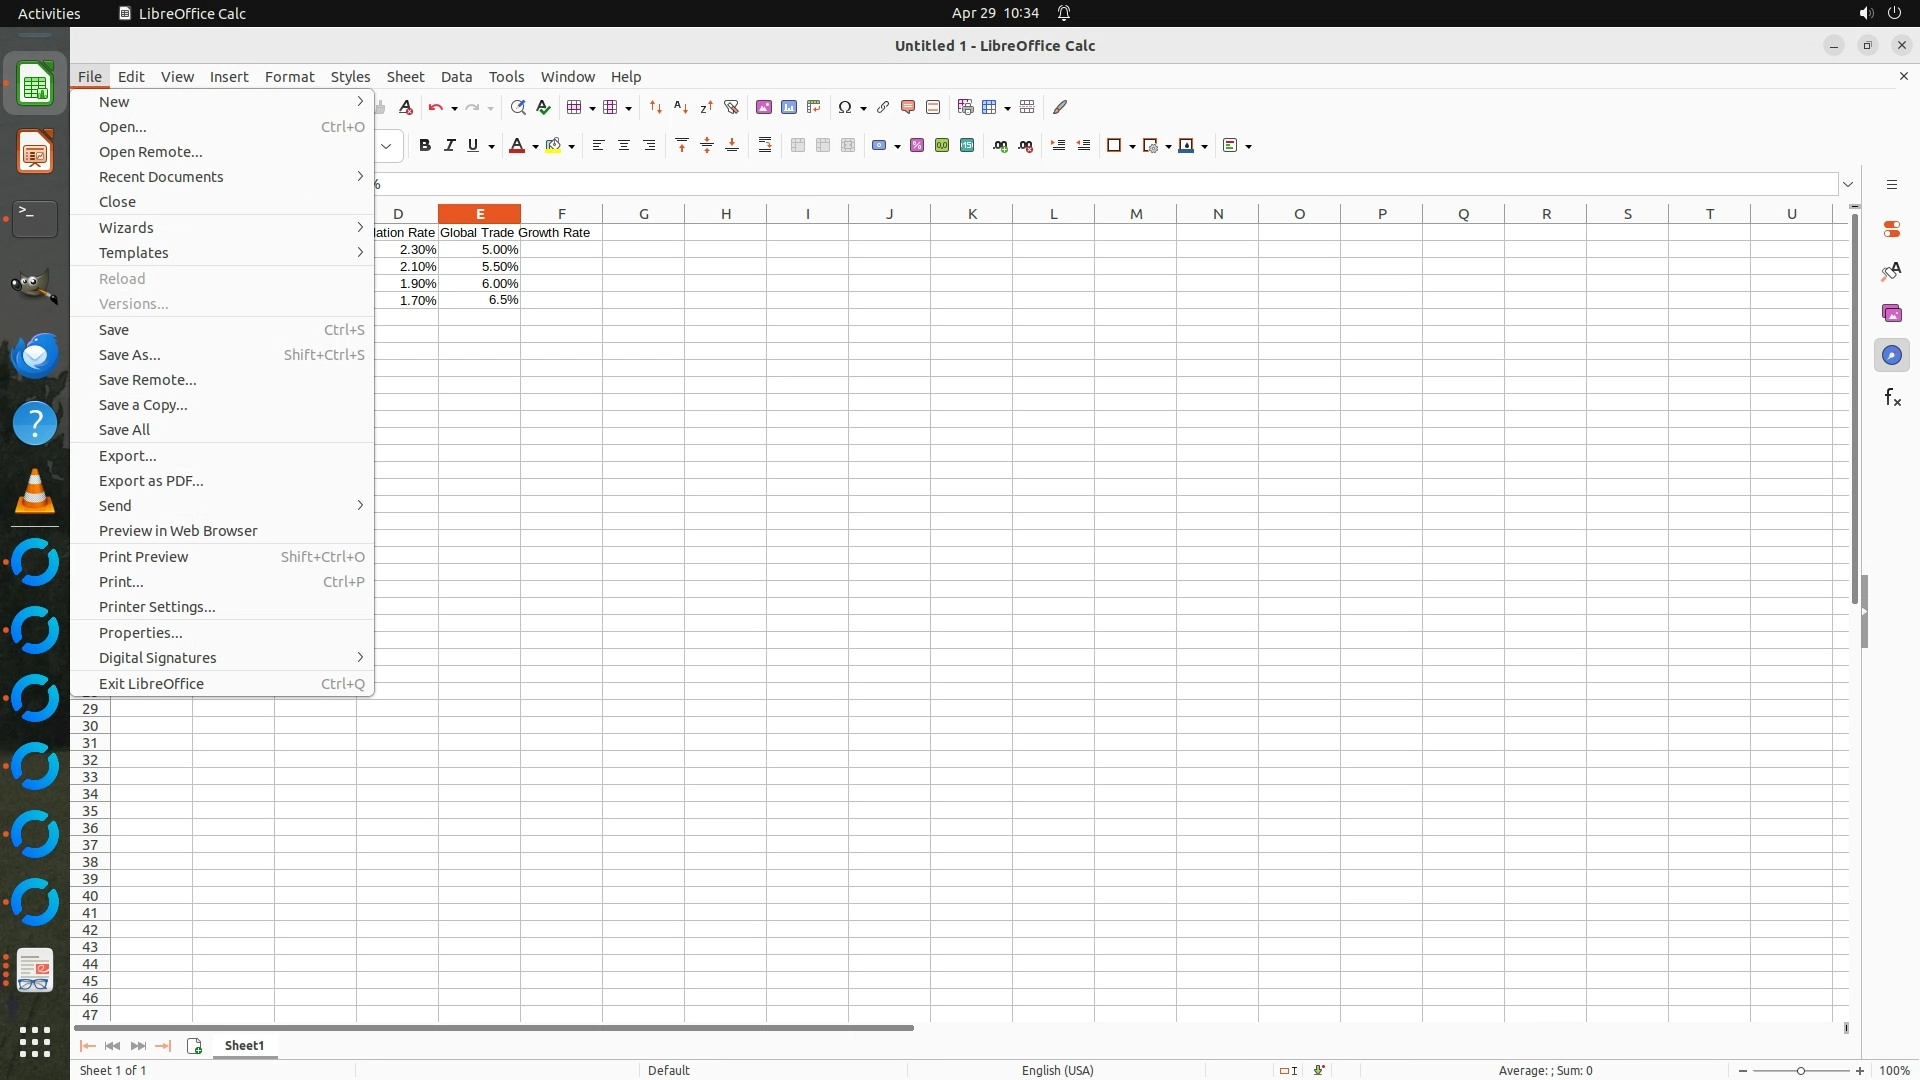Toggle Bold formatting
This screenshot has width=1920, height=1080.
tap(425, 146)
